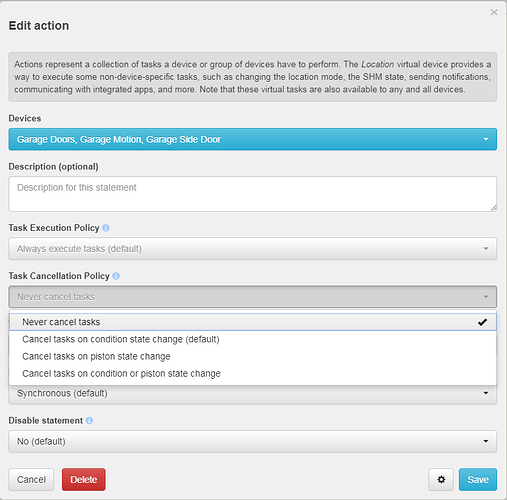Click the Description textarea resize handle

point(494,208)
